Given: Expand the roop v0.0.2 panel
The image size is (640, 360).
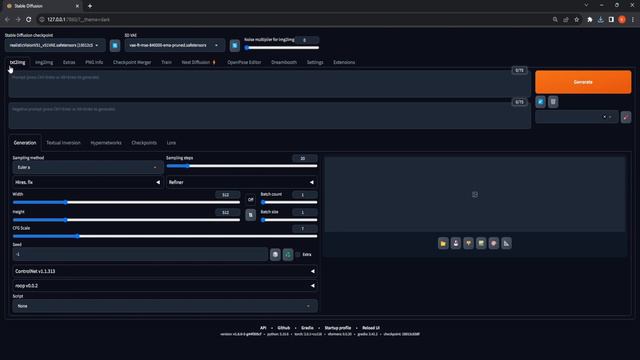Looking at the screenshot, I should tap(165, 286).
